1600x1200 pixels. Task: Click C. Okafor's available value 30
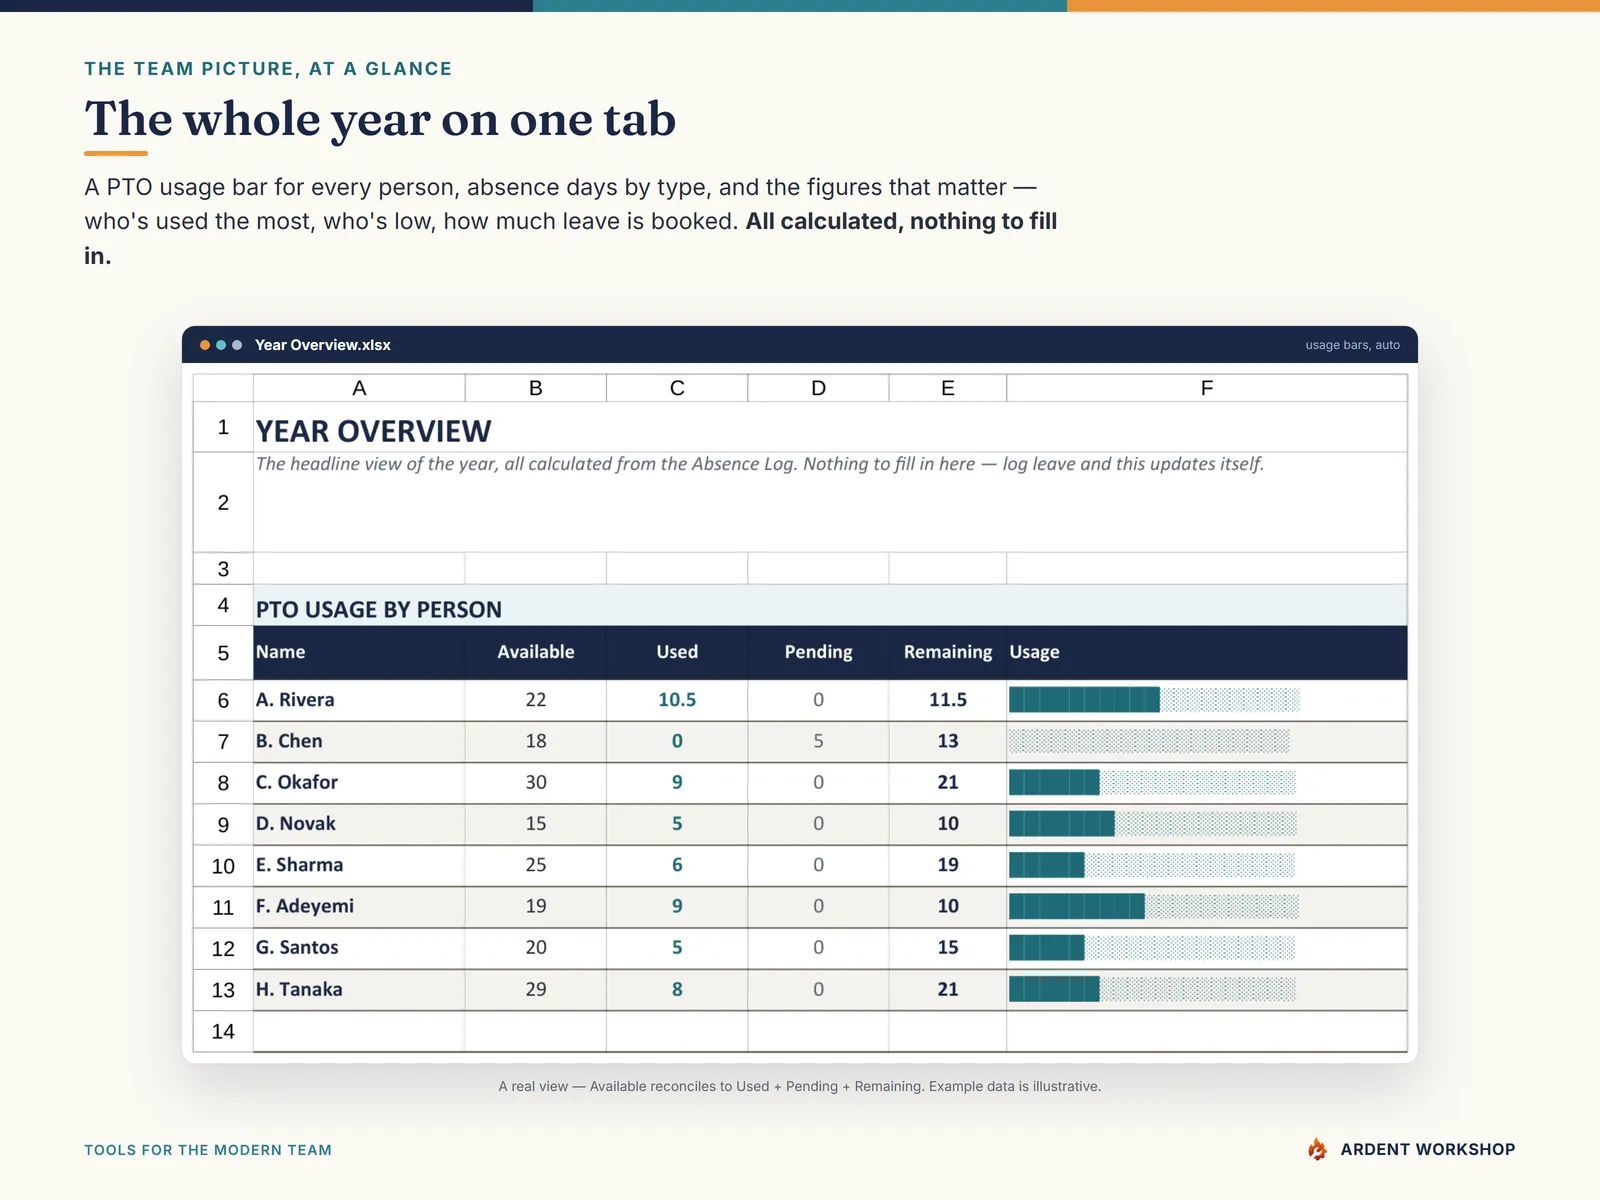coord(536,782)
